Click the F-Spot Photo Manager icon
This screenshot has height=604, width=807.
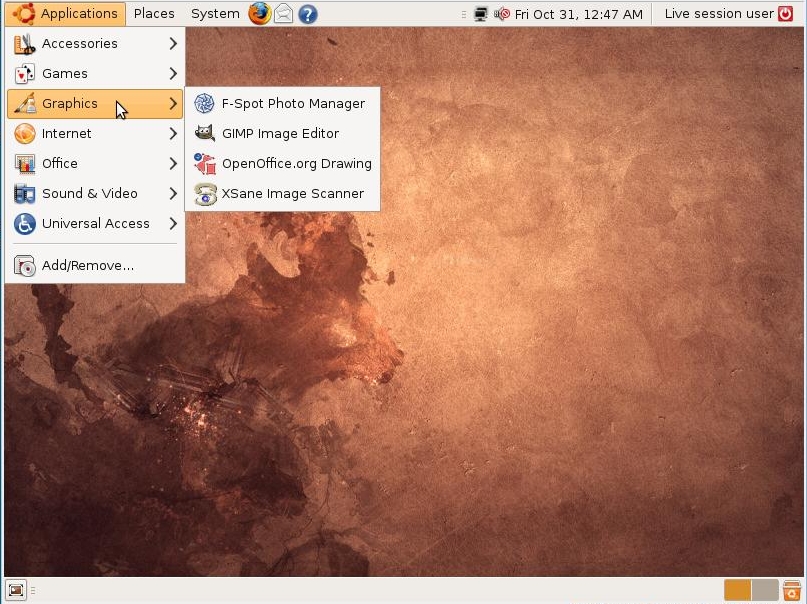tap(204, 103)
